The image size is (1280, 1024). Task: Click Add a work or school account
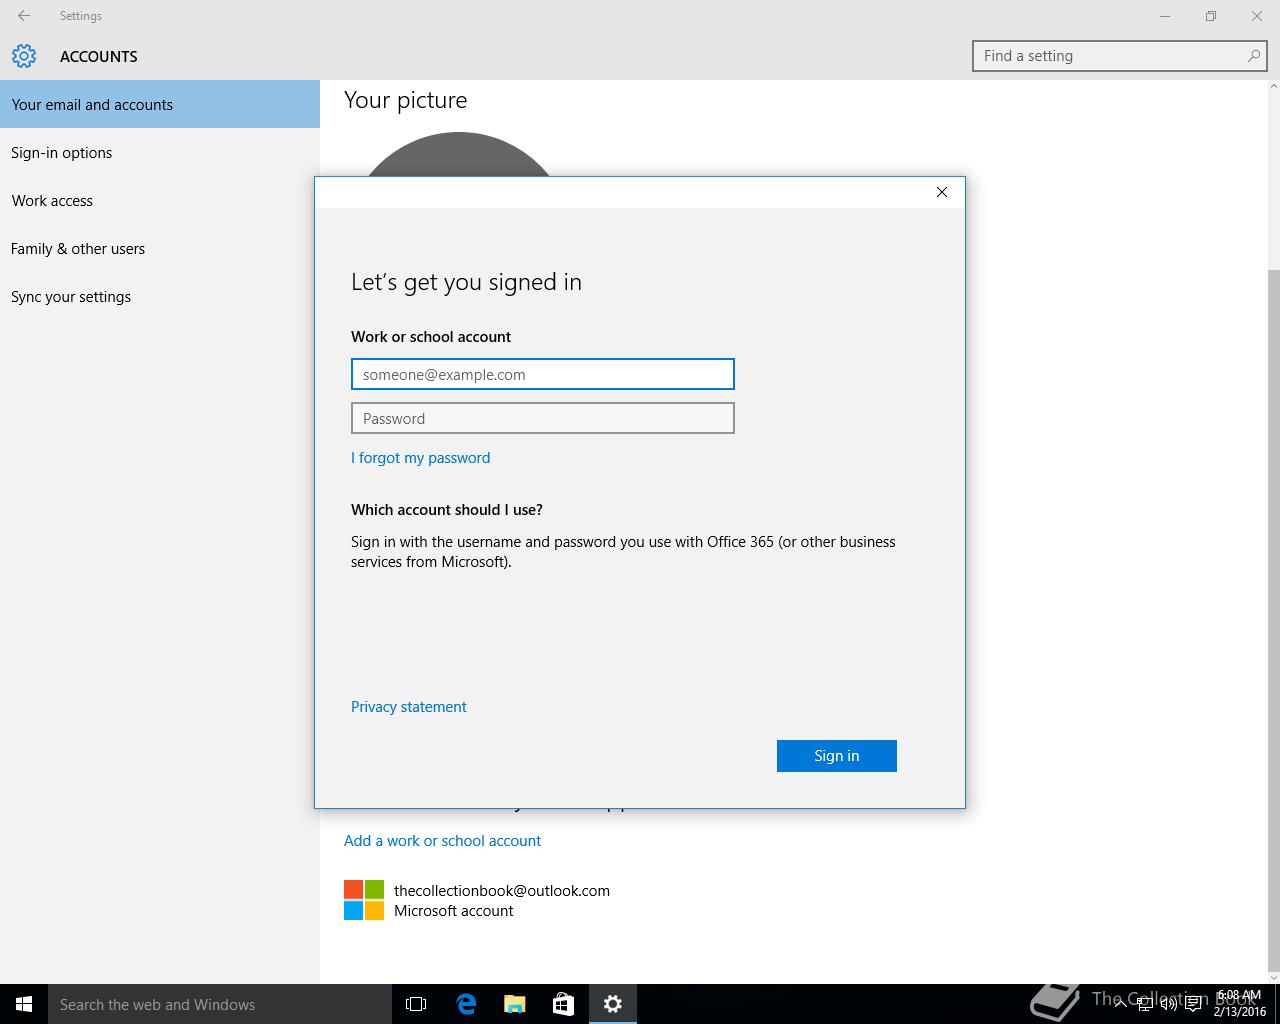click(x=442, y=840)
